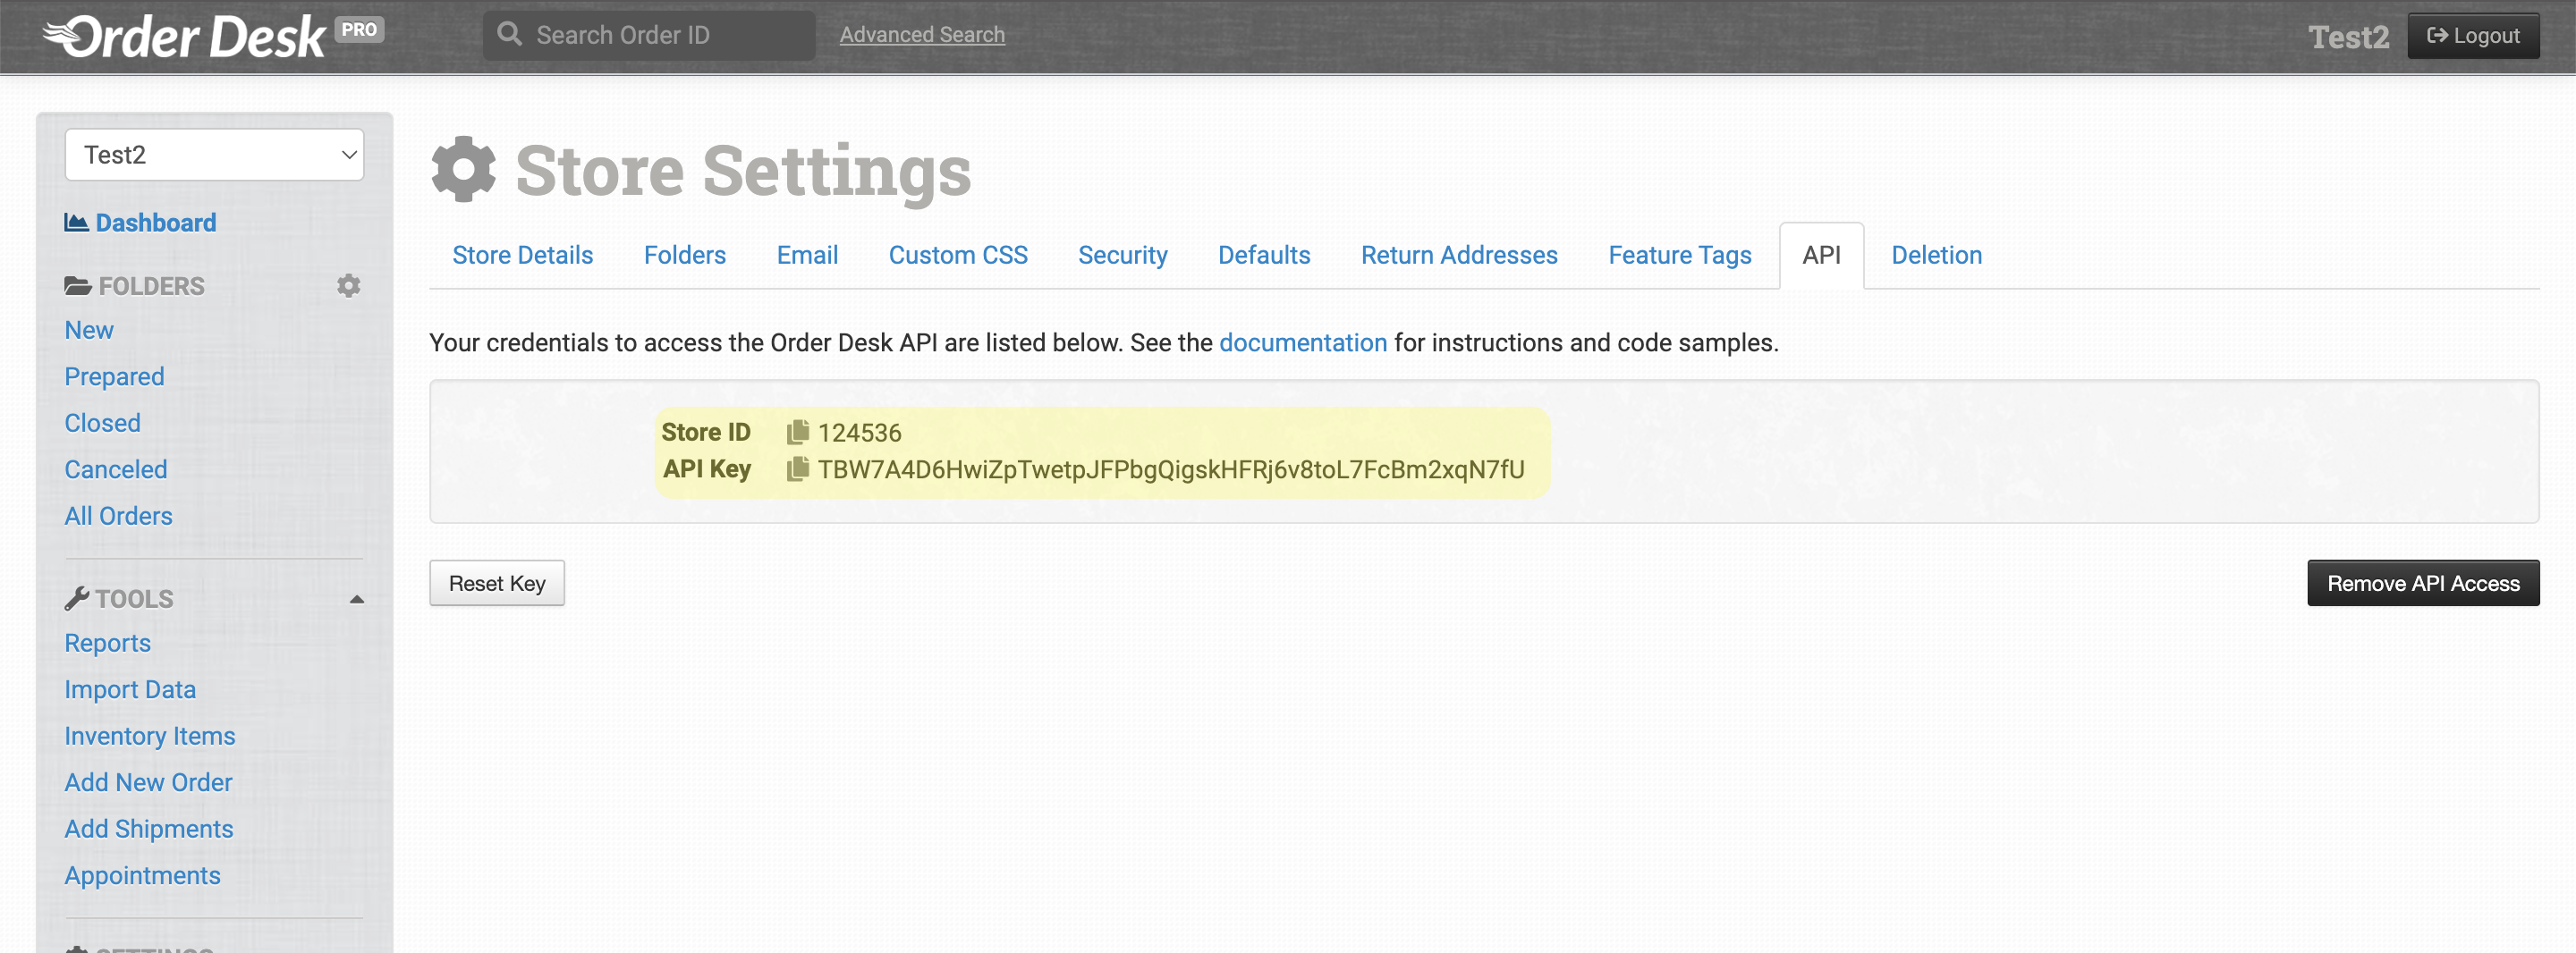Click Add New Order
This screenshot has width=2576, height=953.
148,783
